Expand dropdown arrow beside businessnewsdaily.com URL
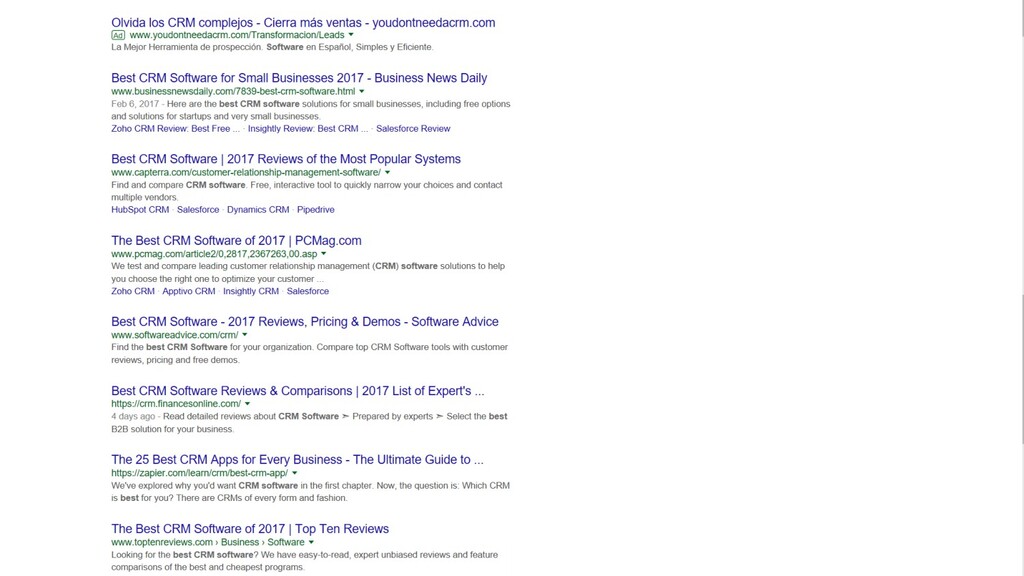This screenshot has height=576, width=1024. [x=361, y=91]
